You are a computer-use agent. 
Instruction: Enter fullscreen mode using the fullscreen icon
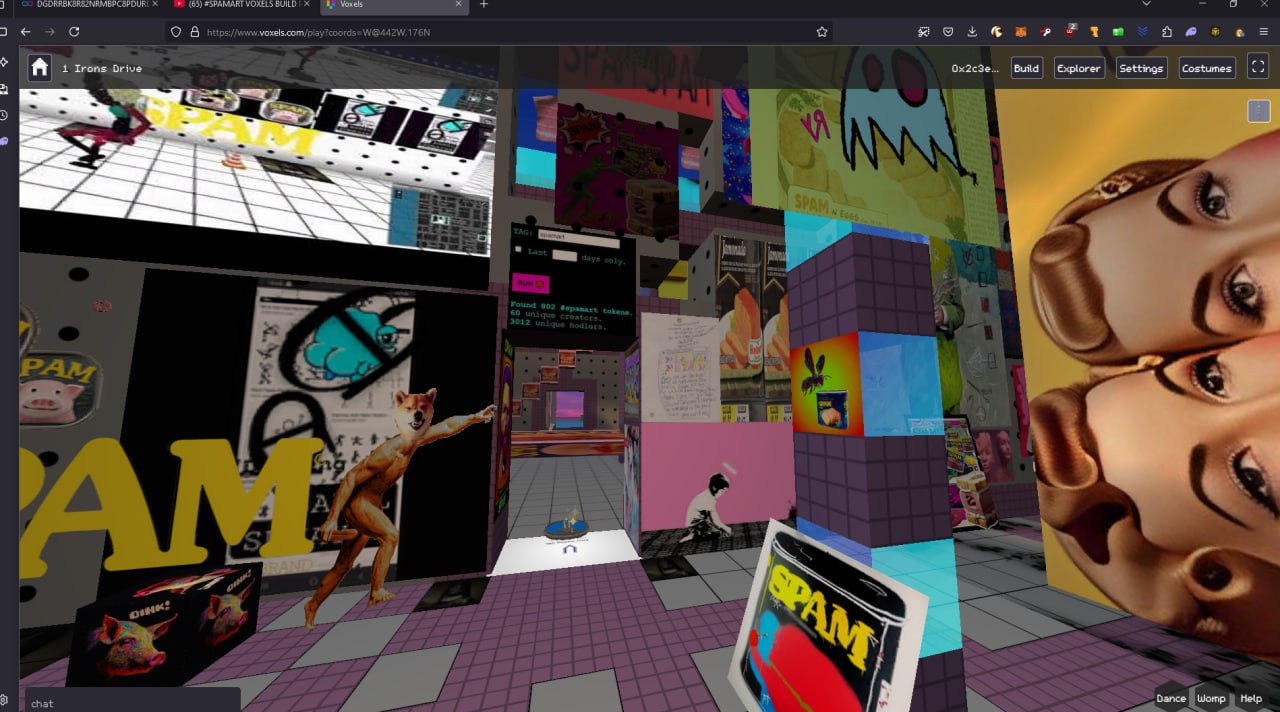click(1256, 68)
